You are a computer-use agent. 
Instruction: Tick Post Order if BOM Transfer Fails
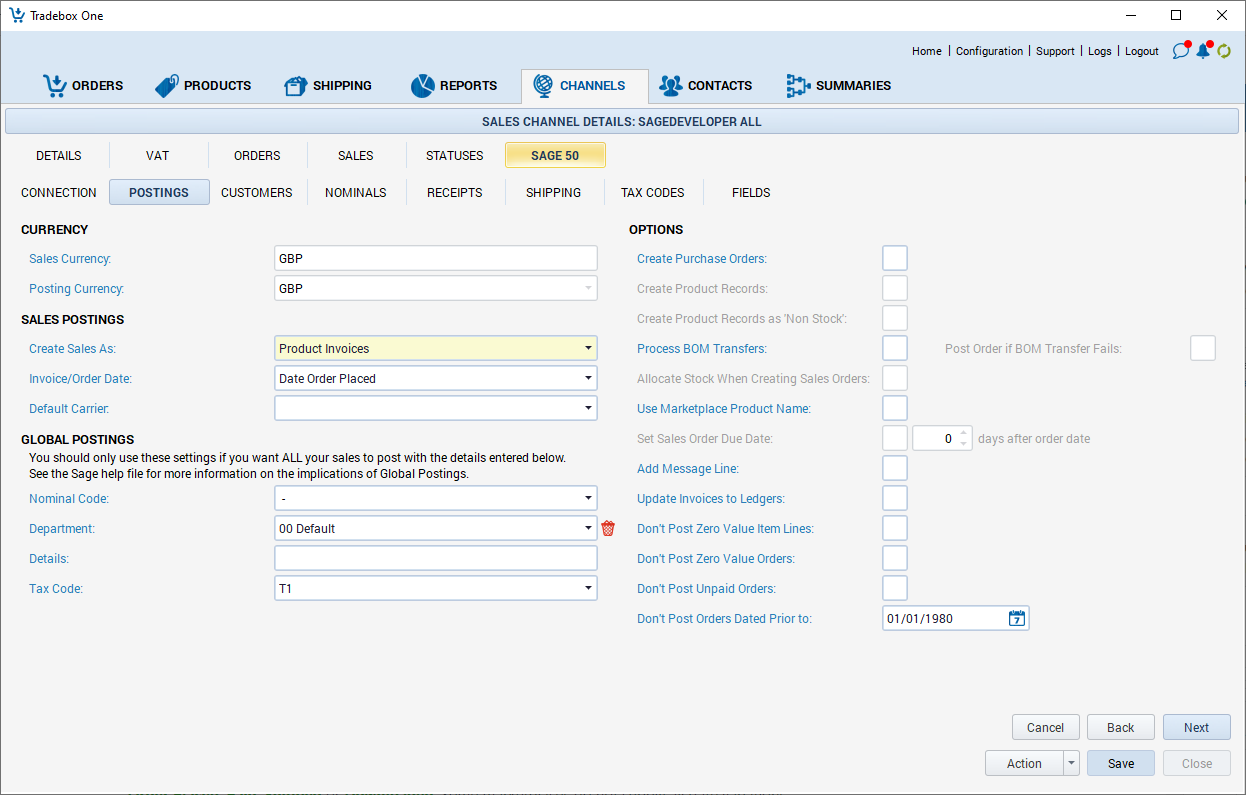coord(1203,348)
